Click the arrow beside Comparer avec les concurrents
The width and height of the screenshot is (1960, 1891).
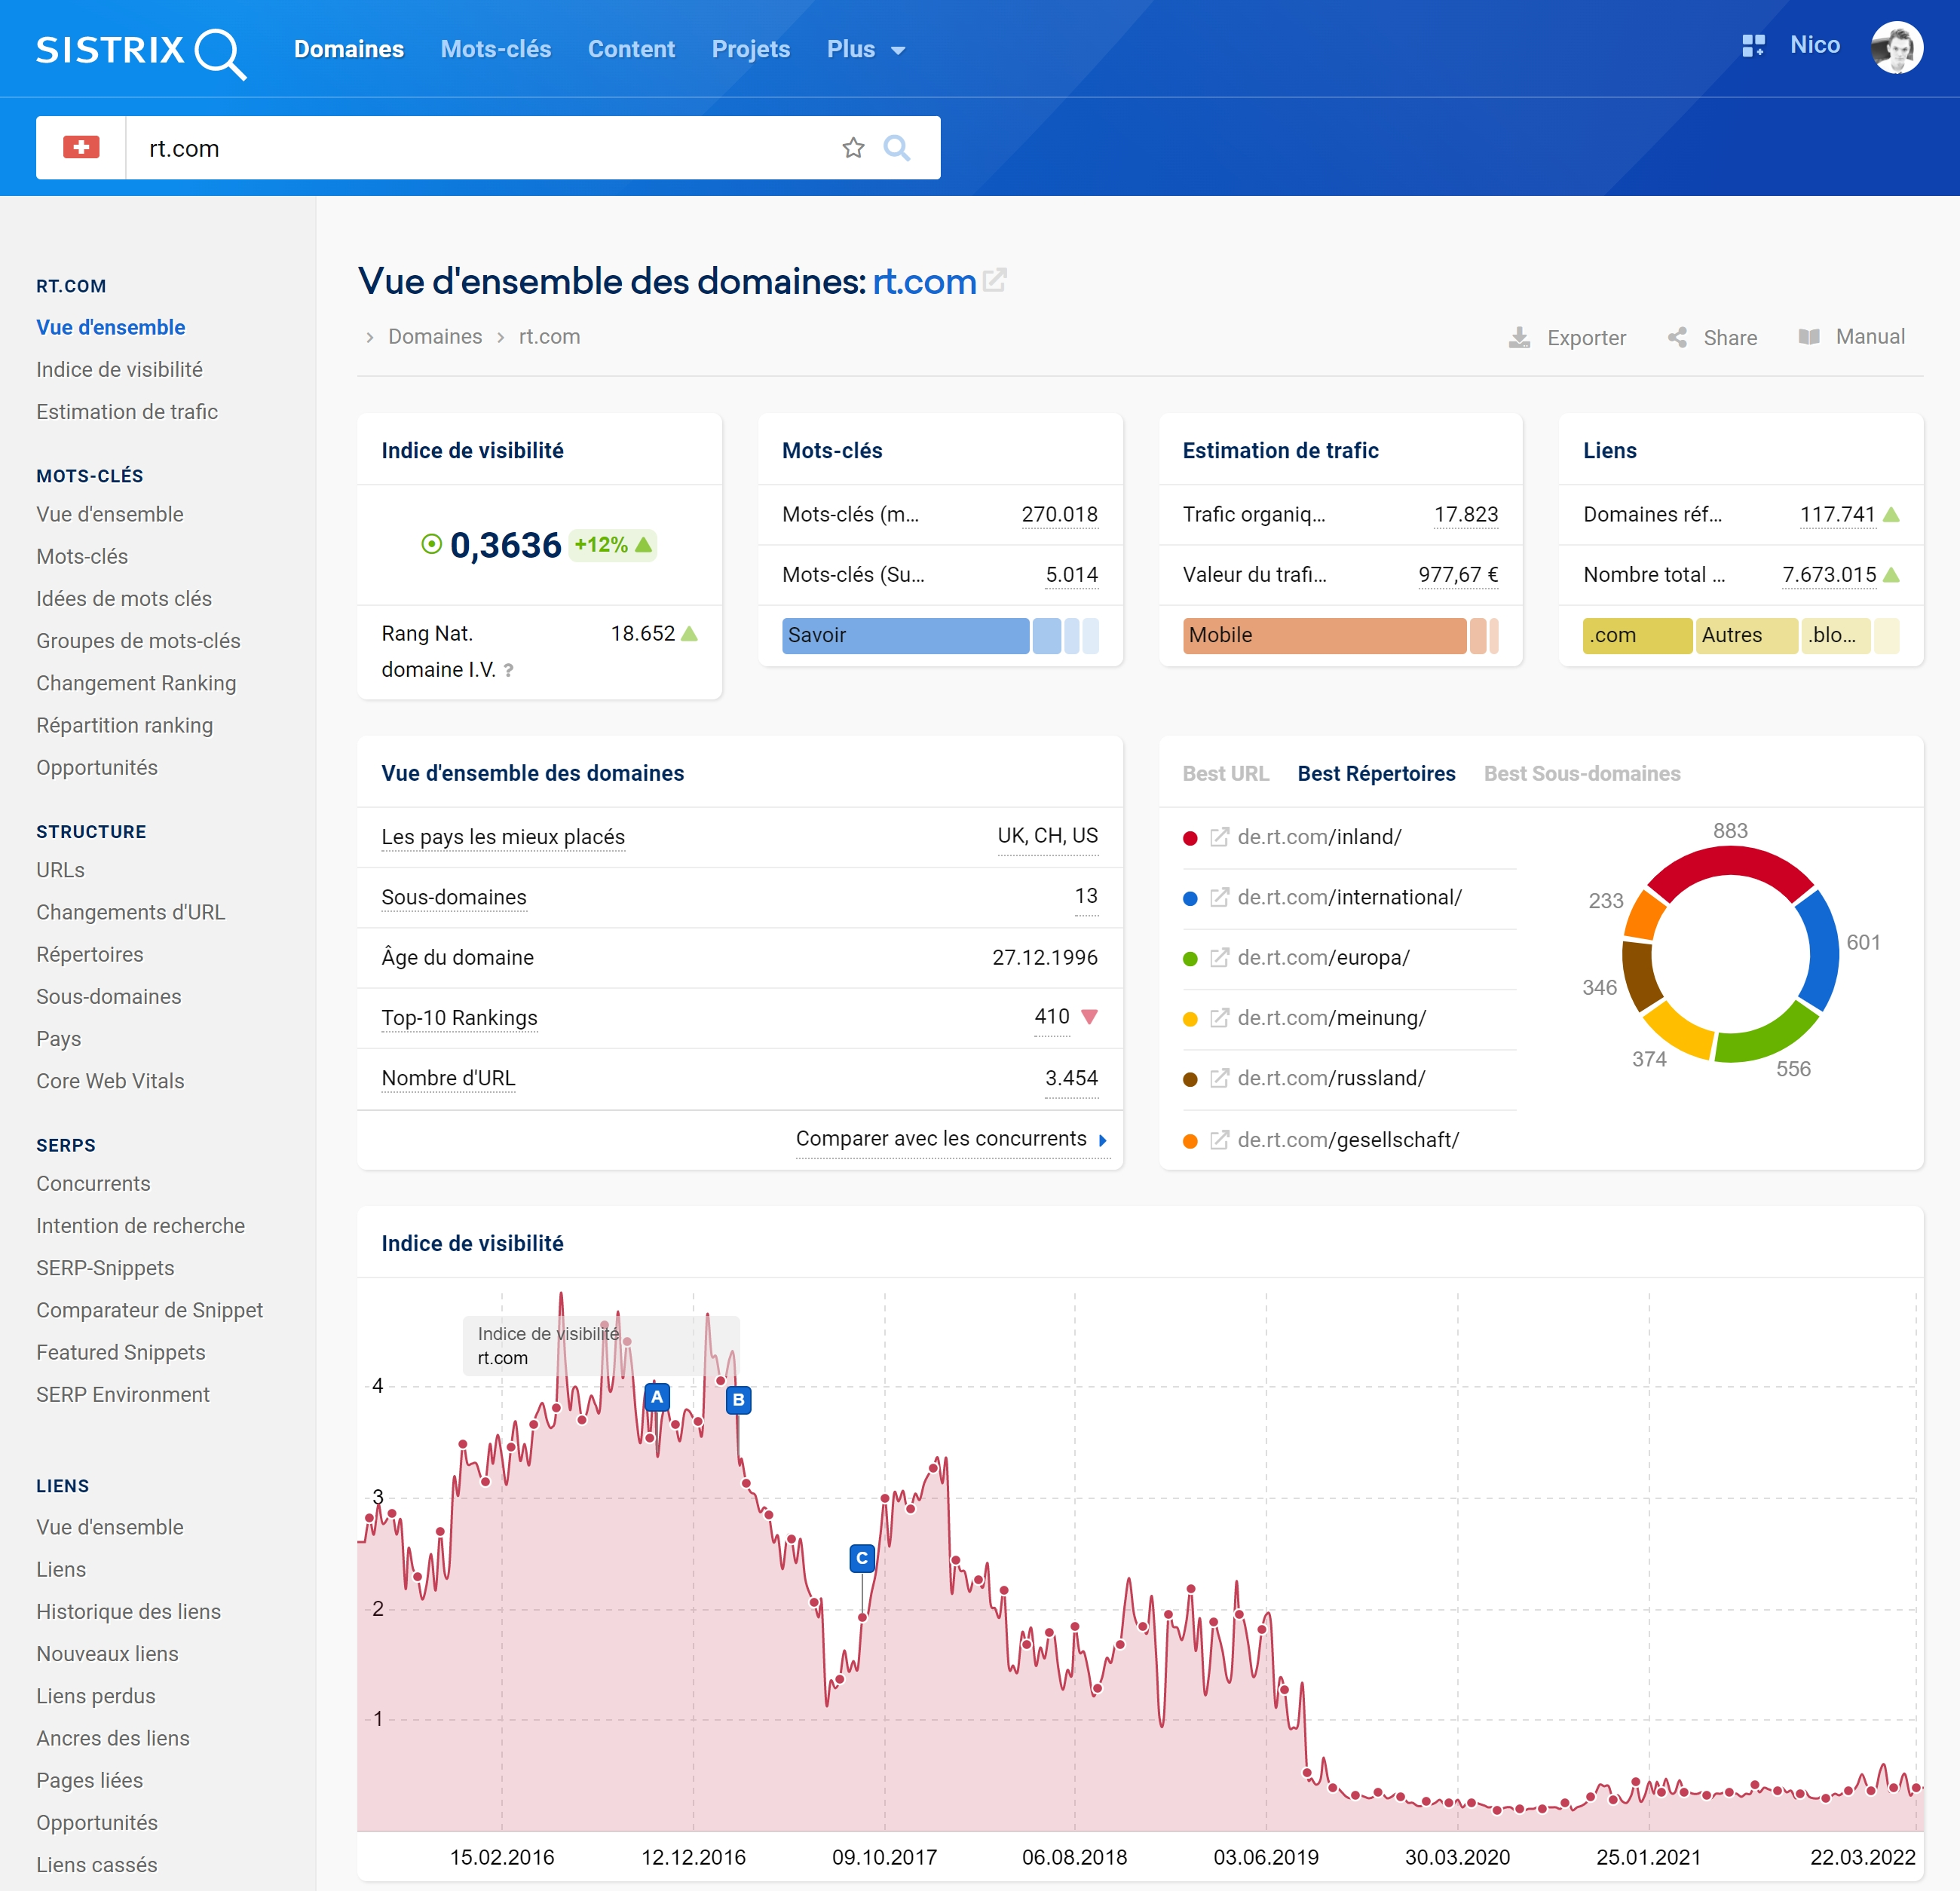(x=1102, y=1140)
